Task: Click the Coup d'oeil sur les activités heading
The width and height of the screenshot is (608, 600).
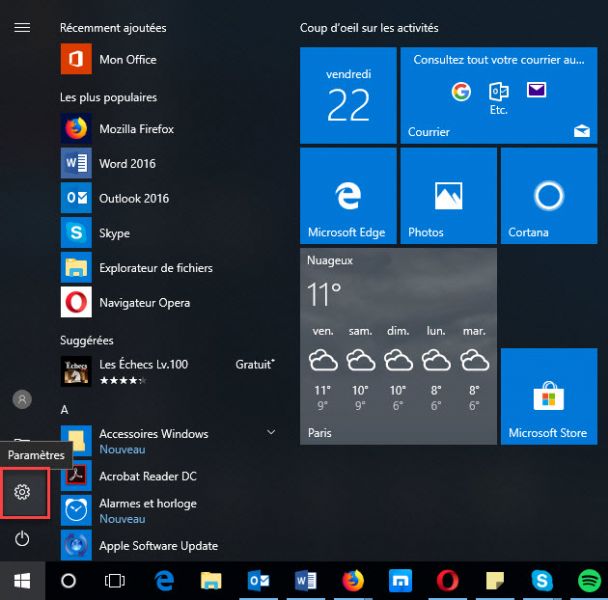Action: pyautogui.click(x=369, y=28)
